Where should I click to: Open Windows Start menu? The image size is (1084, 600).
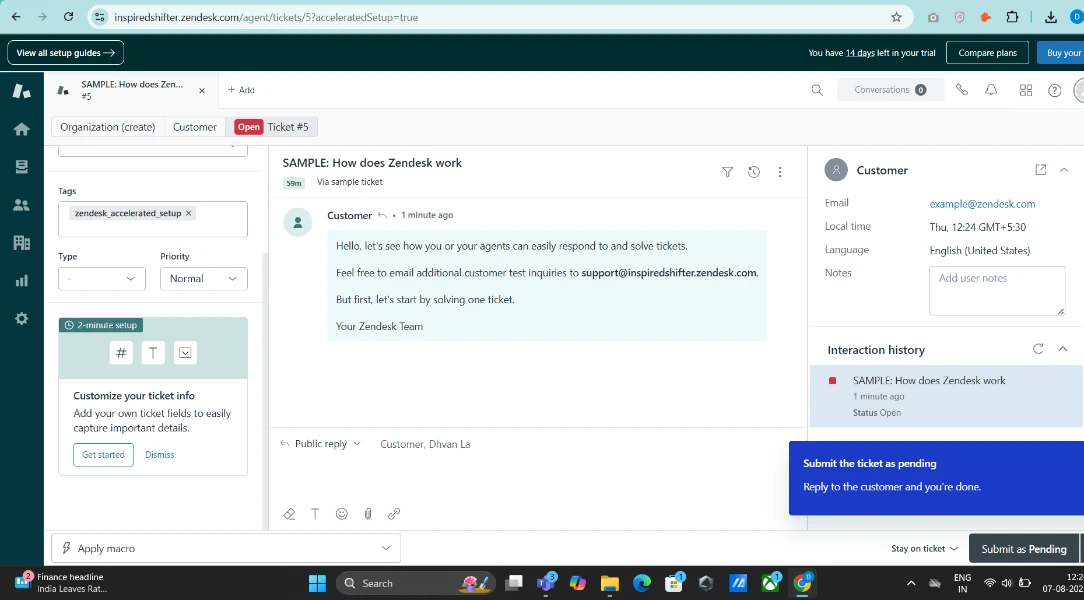(x=317, y=583)
